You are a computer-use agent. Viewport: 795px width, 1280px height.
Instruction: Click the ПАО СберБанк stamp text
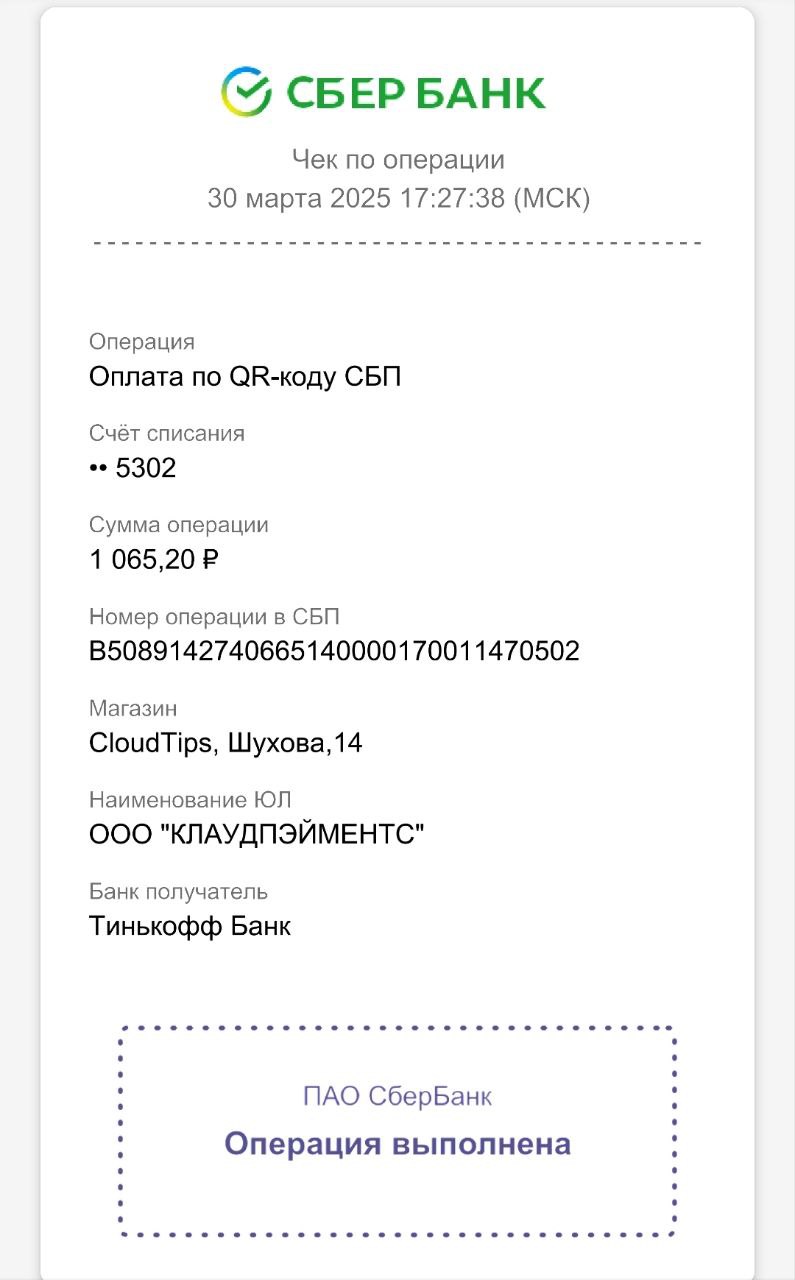tap(397, 1097)
